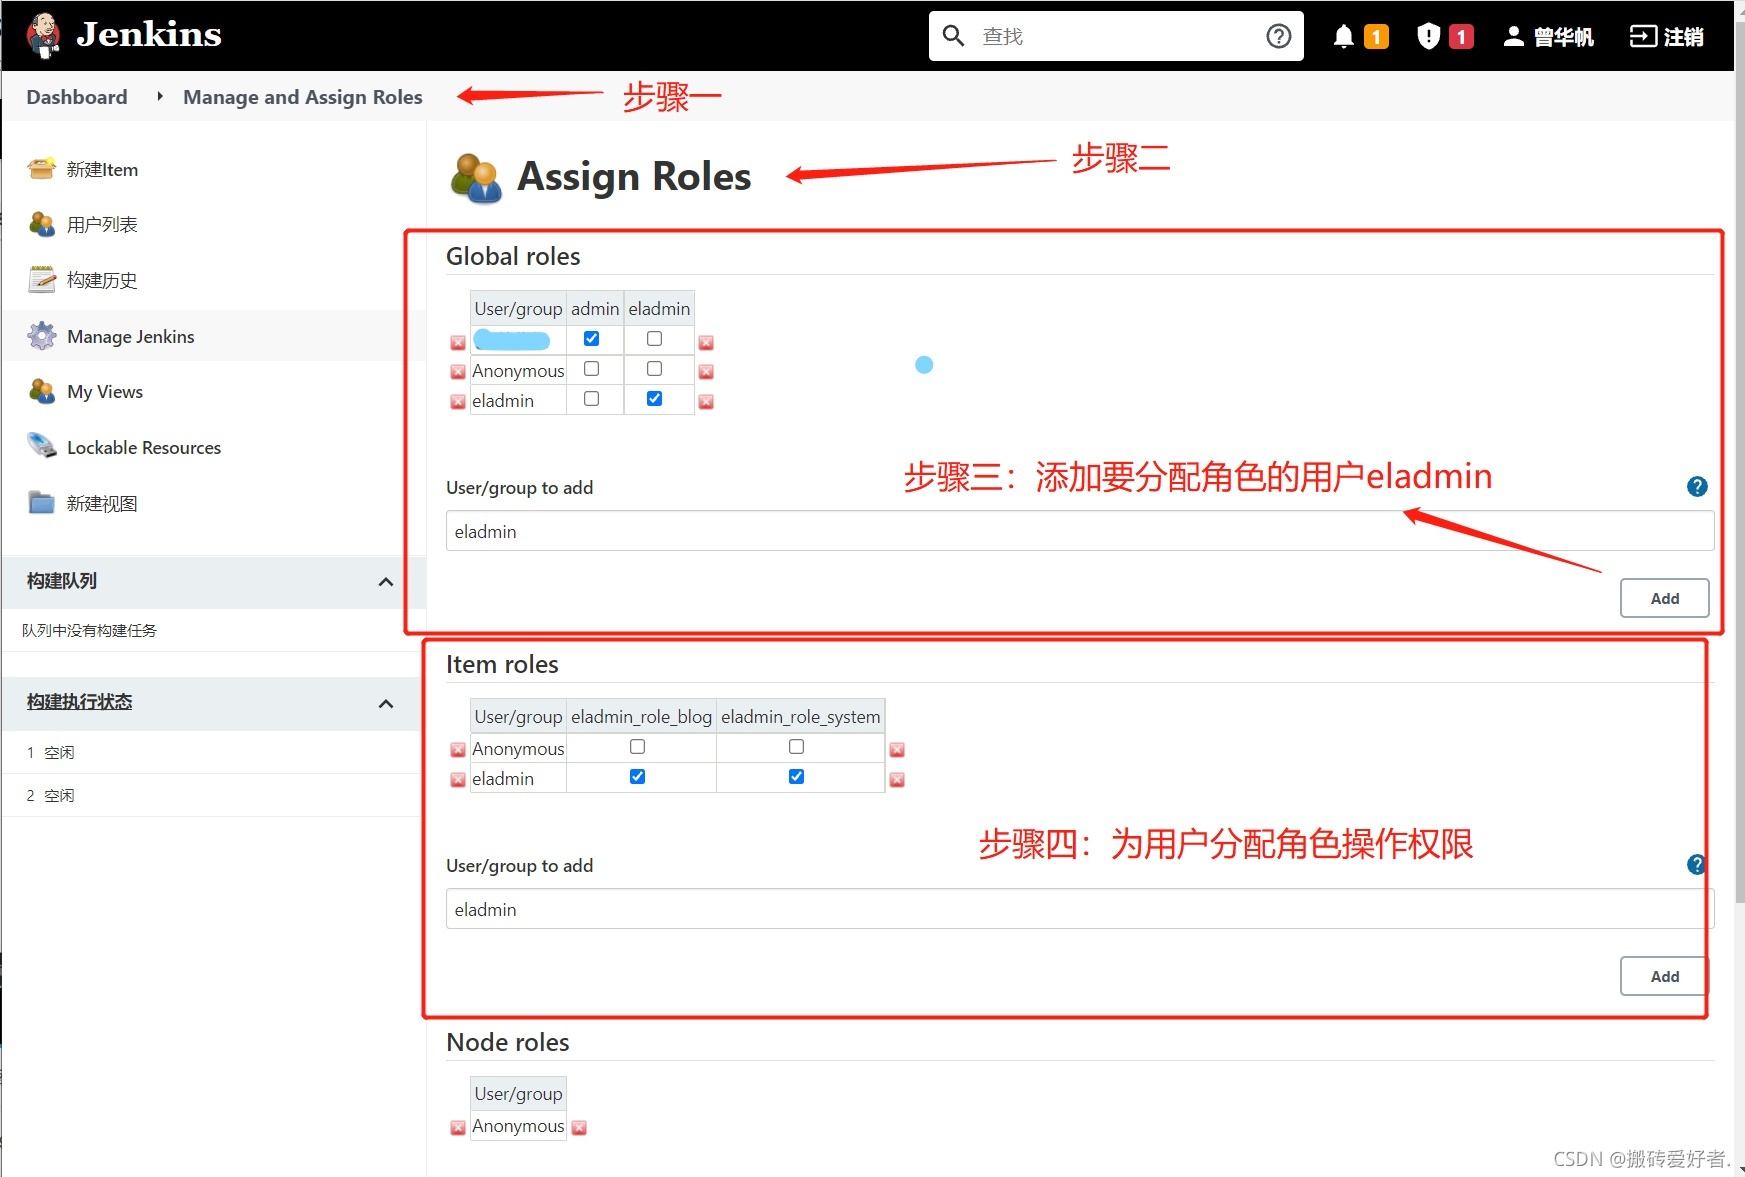Uncheck admin role for the masked first user
Image resolution: width=1745 pixels, height=1177 pixels.
591,339
